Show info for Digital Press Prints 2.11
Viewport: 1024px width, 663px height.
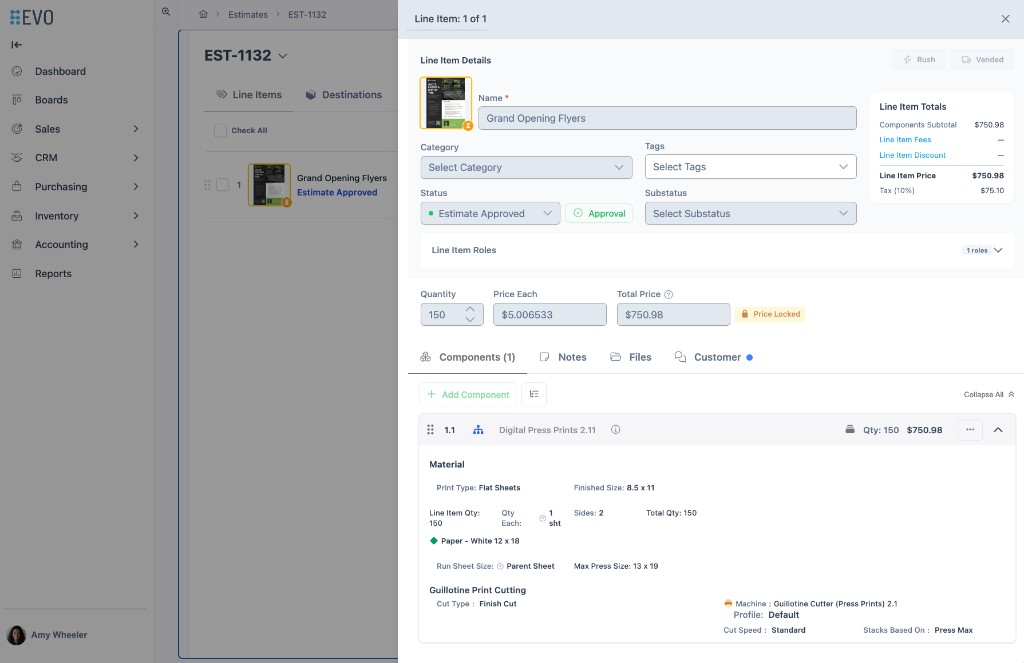tap(615, 430)
